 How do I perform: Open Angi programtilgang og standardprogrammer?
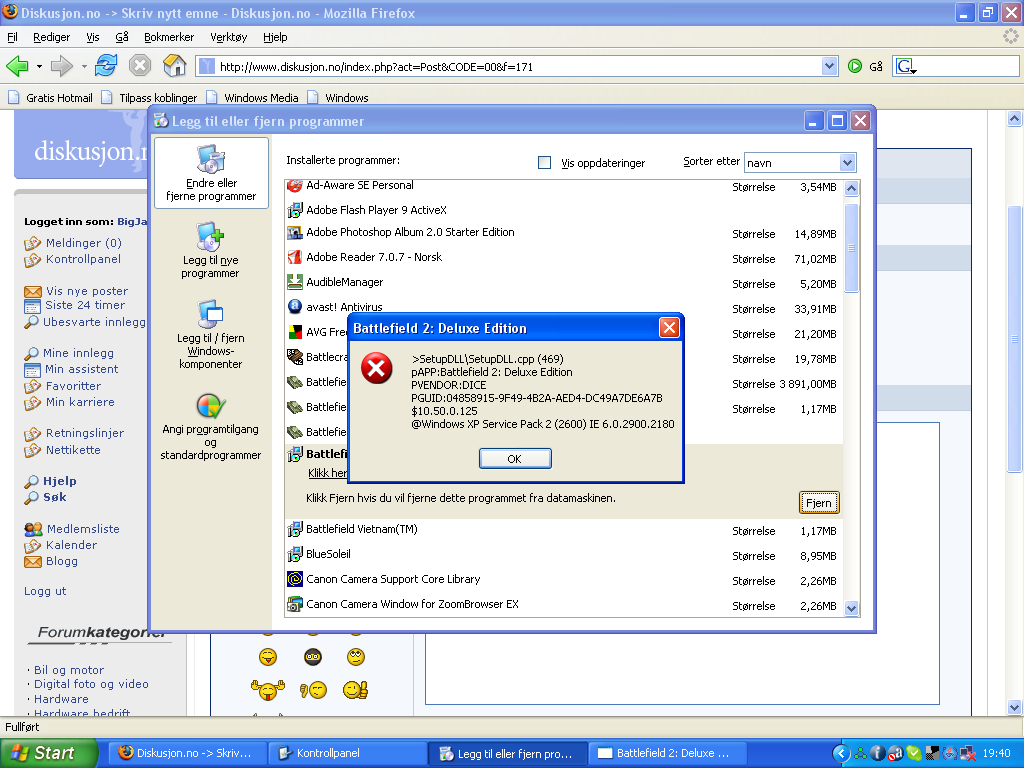coord(210,426)
